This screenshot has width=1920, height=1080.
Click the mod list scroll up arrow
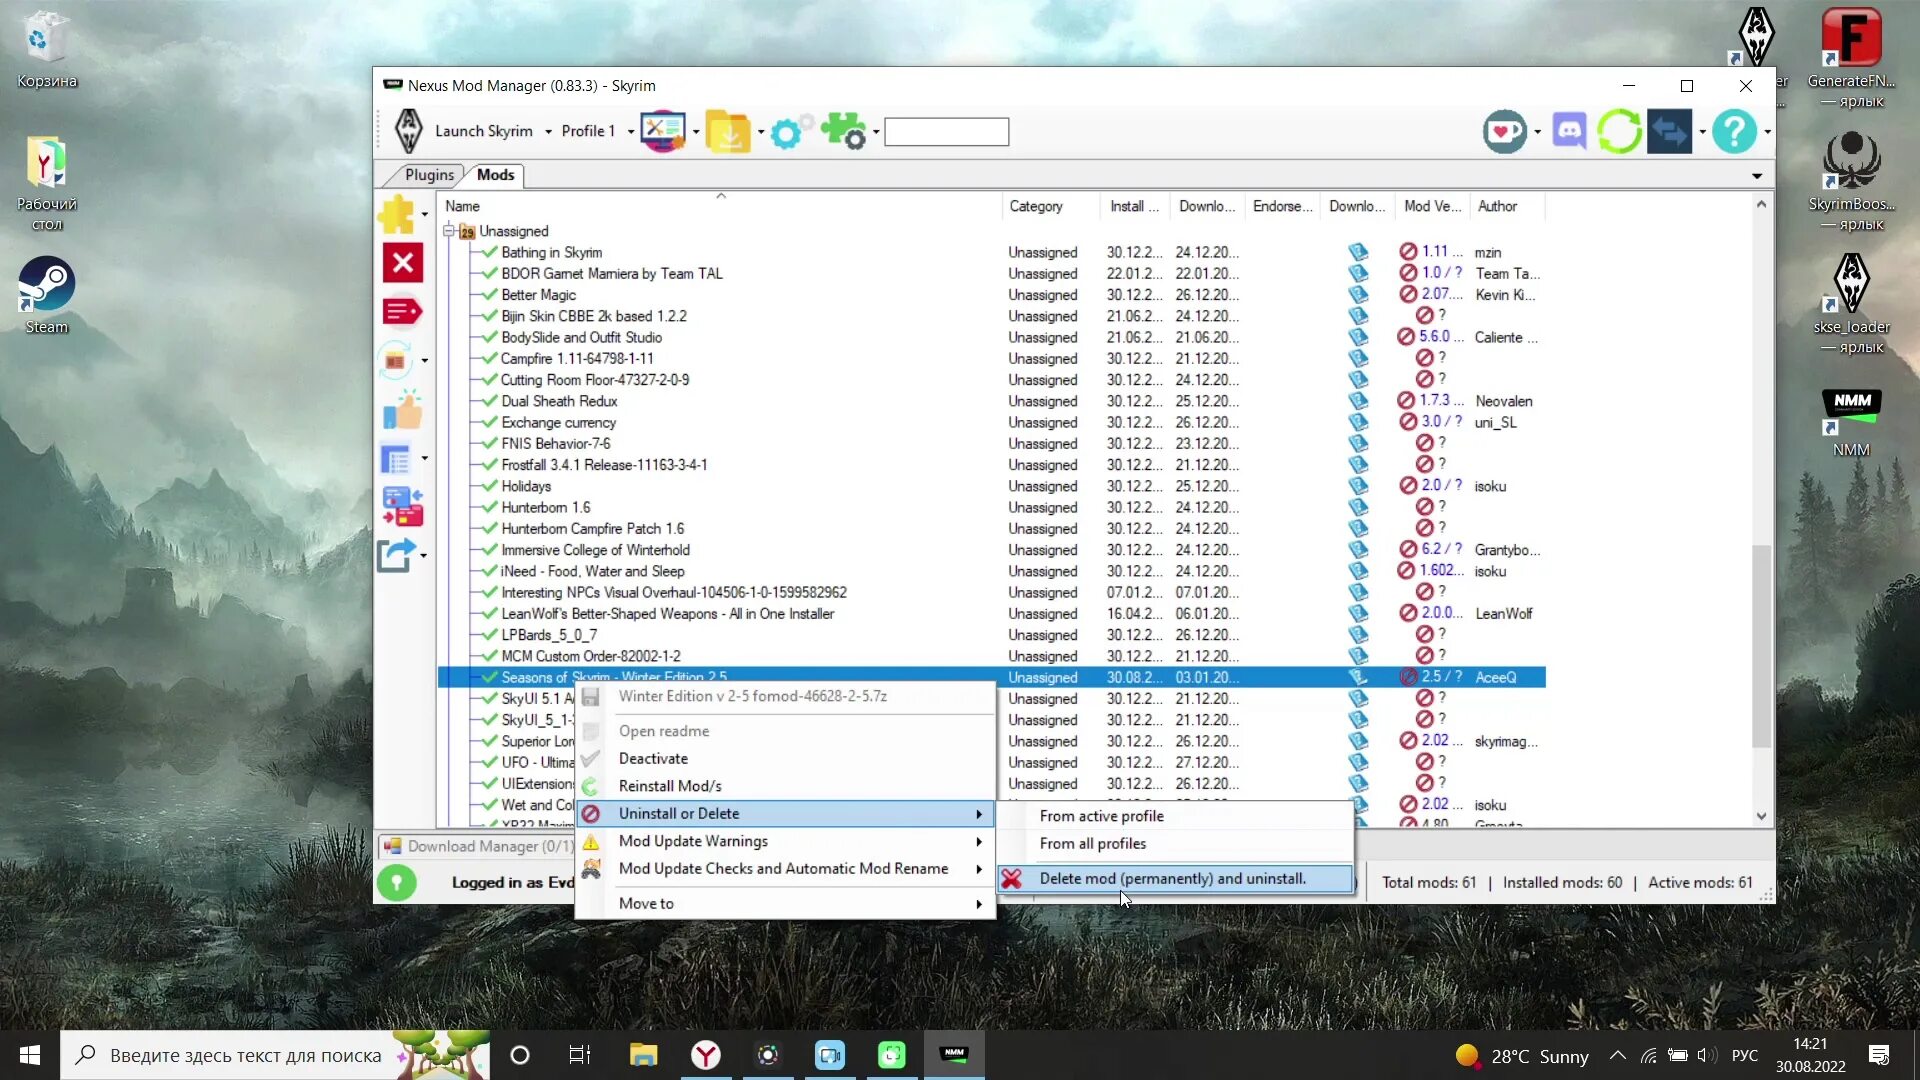click(x=1761, y=204)
